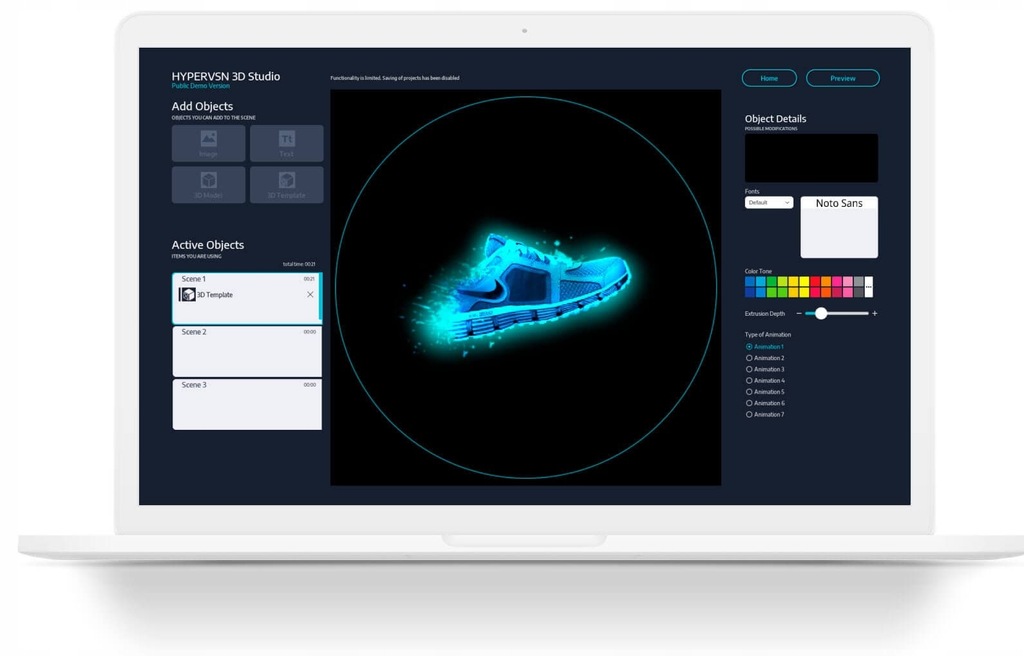This screenshot has width=1024, height=656.
Task: Choose Noto Sans in the font list
Action: pos(839,203)
